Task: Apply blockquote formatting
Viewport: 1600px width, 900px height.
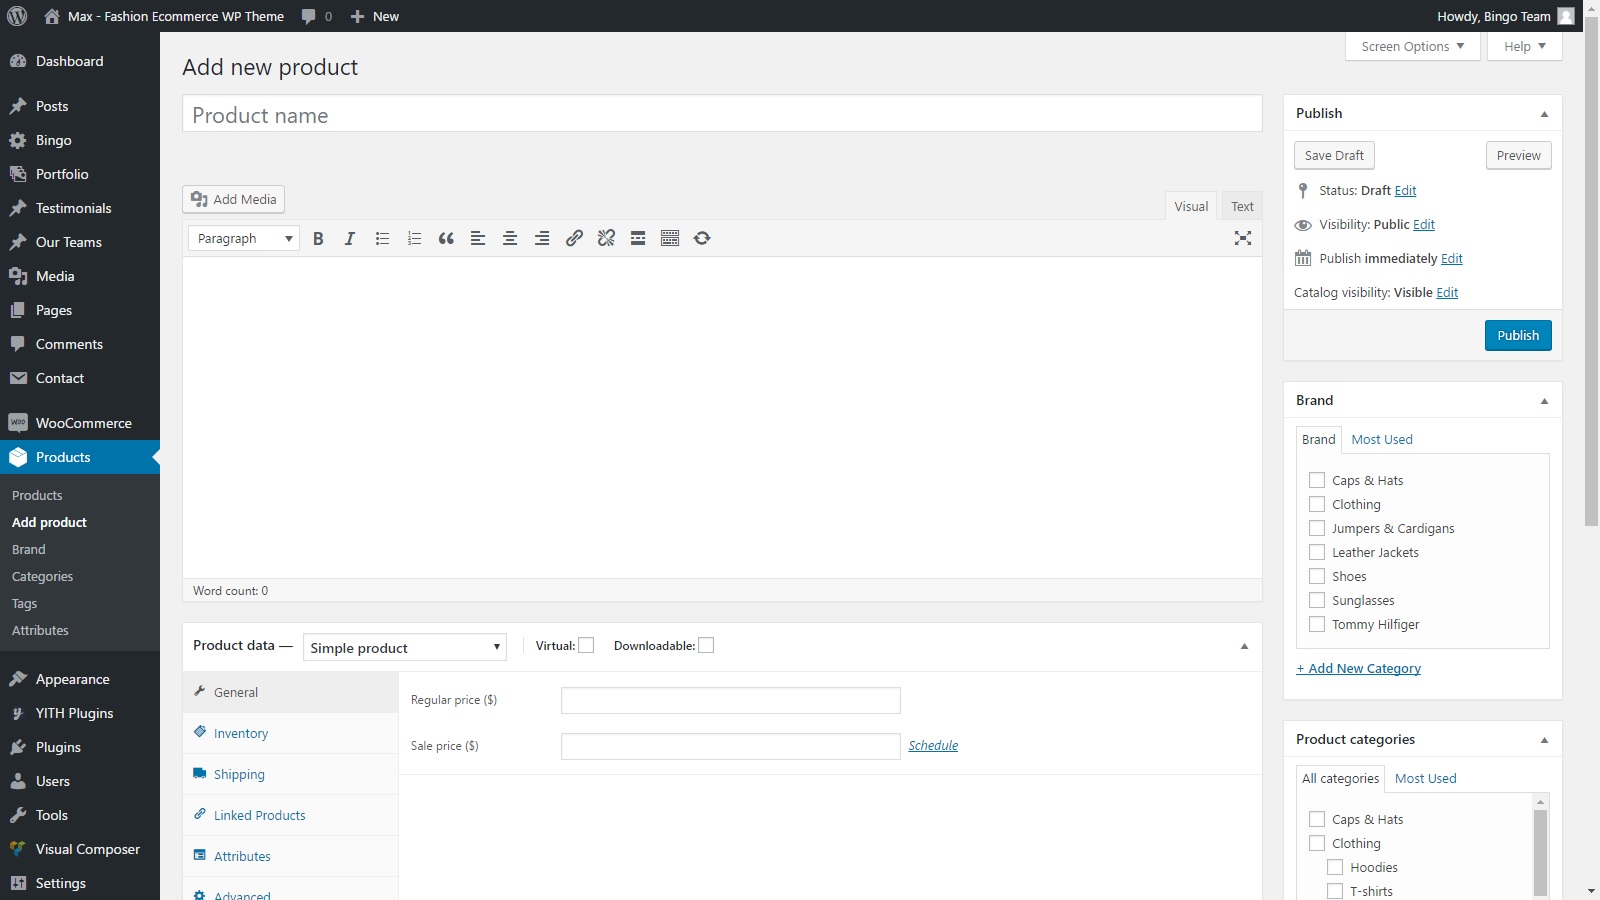Action: [446, 238]
